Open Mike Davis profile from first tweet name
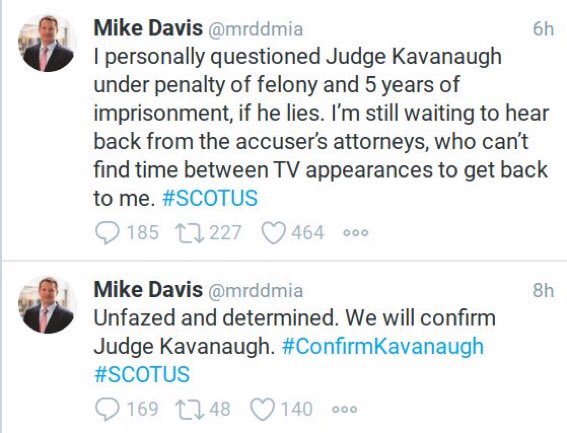Viewport: 567px width, 433px height. click(148, 28)
